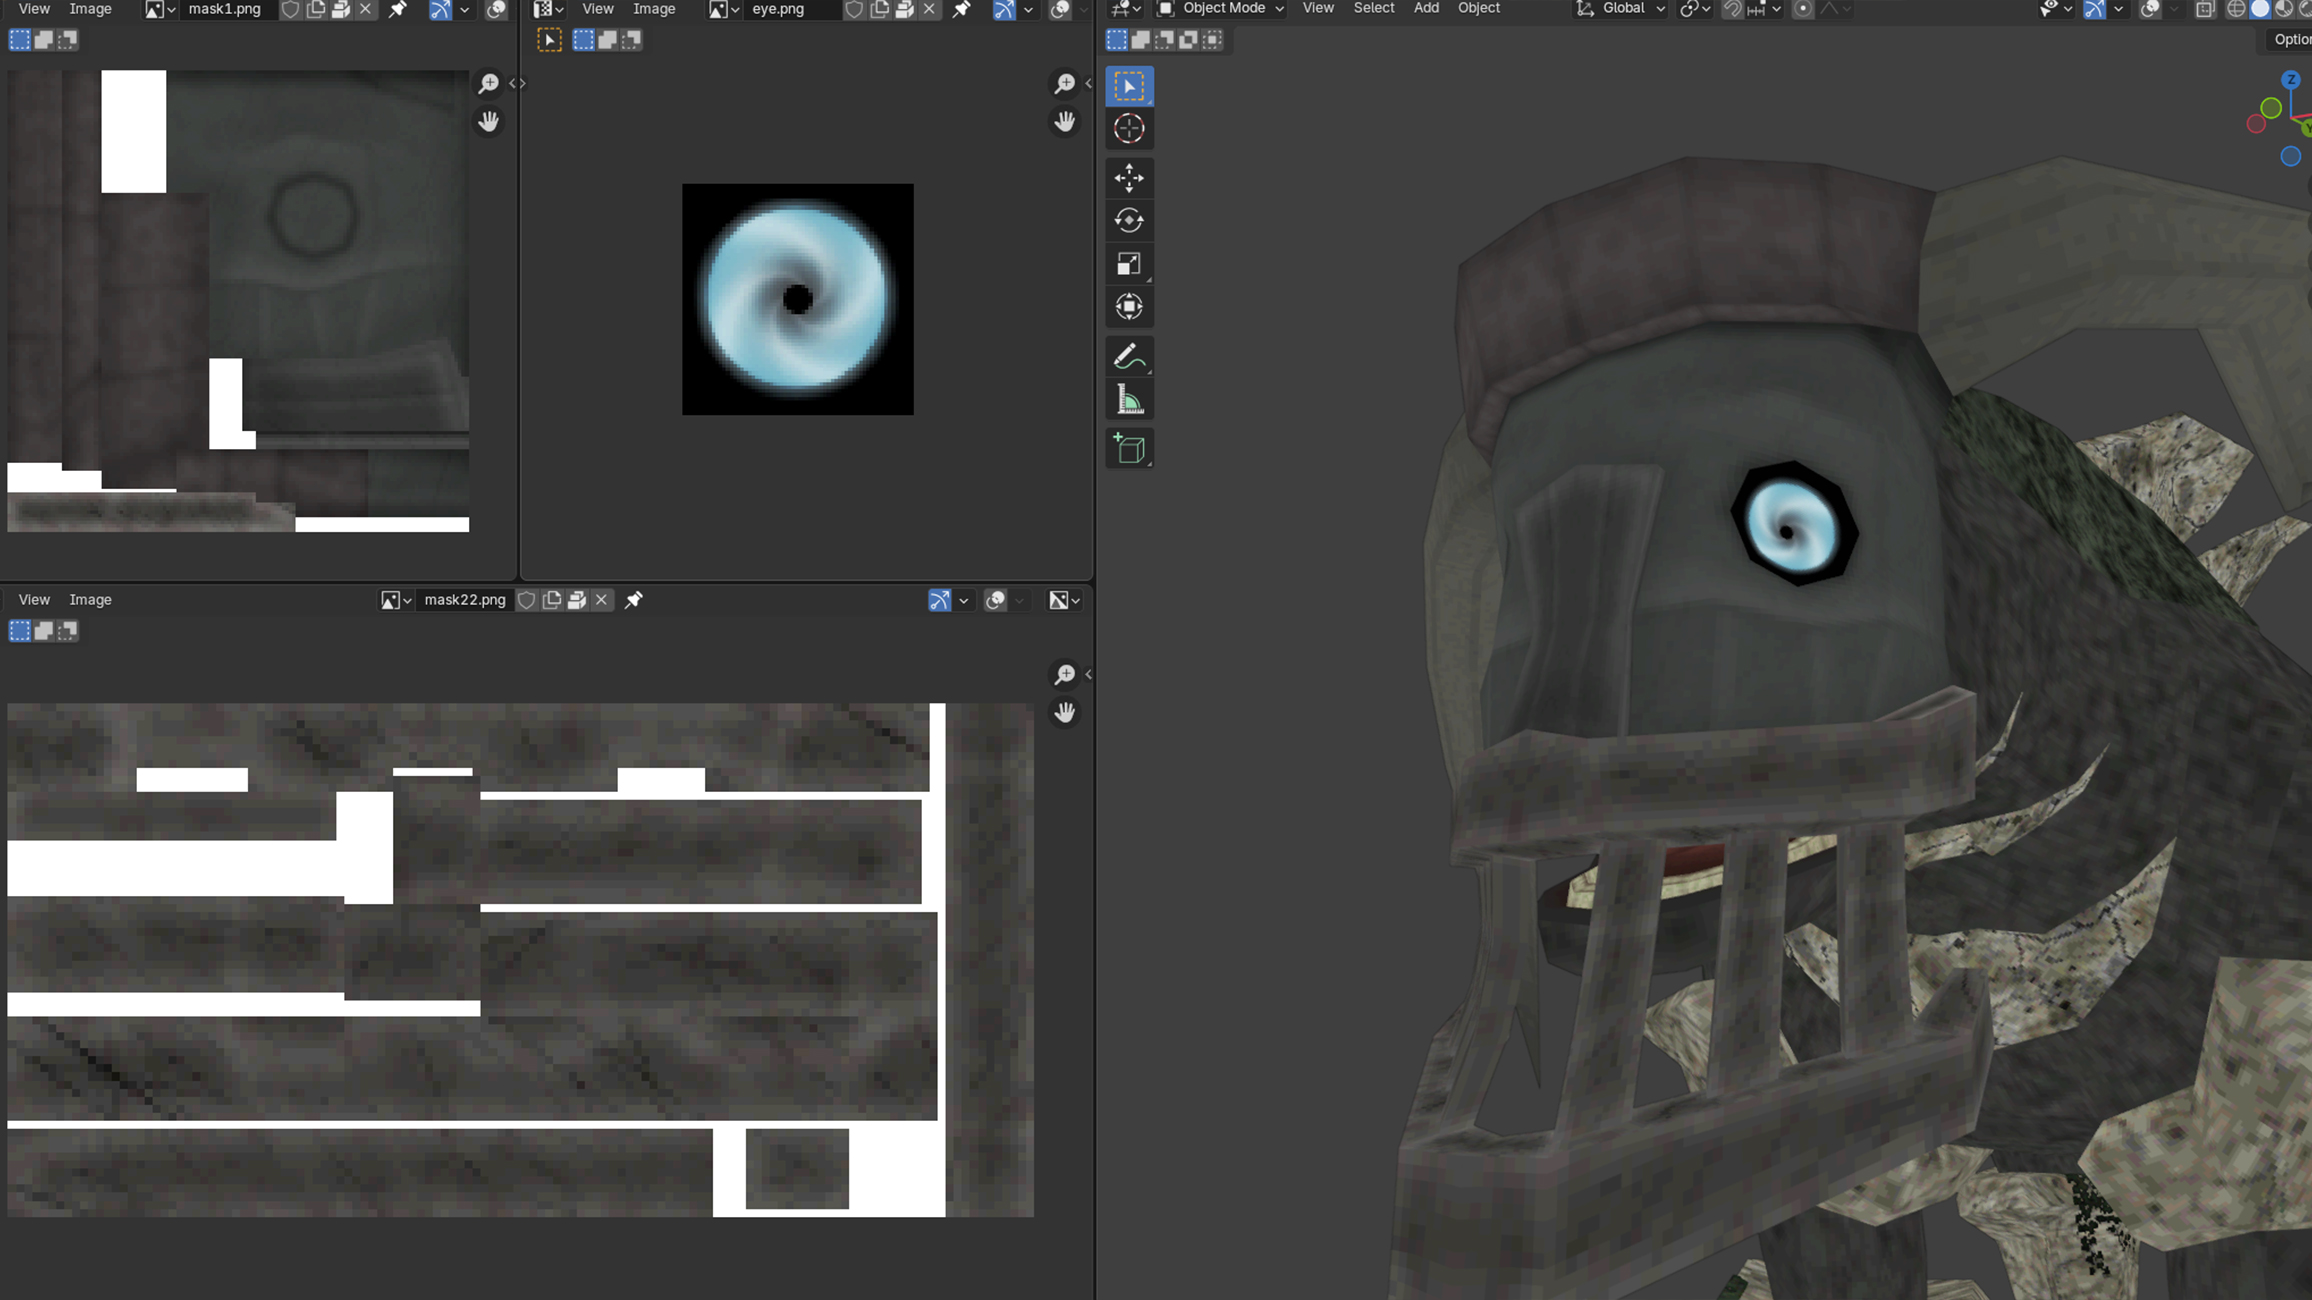Choose the Scale tool

coord(1129,264)
